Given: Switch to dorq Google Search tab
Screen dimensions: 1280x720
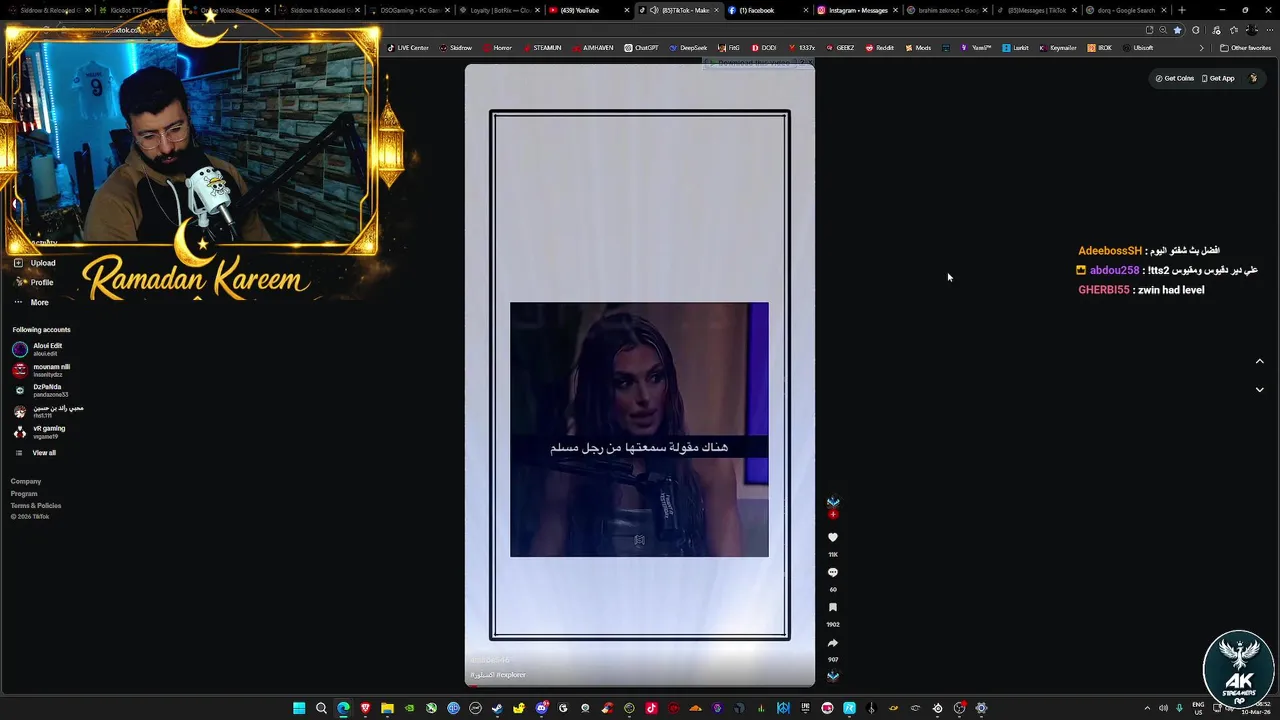Looking at the screenshot, I should coord(1125,10).
